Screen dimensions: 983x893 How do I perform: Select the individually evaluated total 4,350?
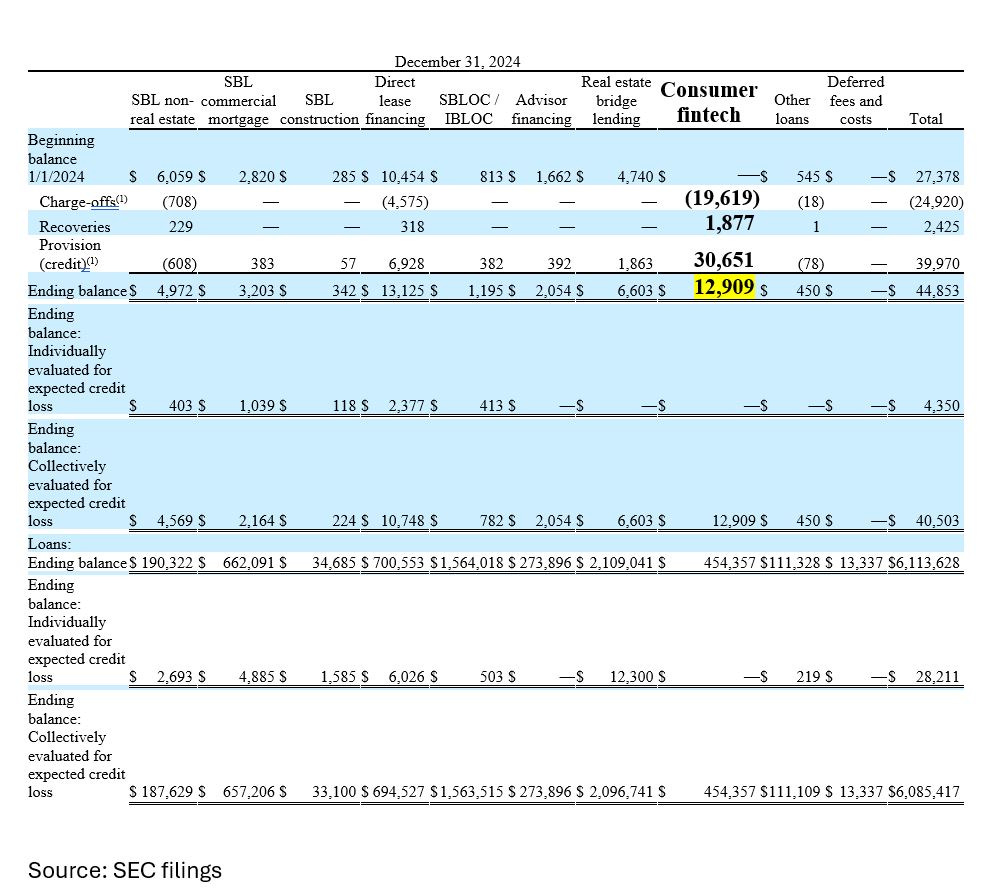[x=941, y=406]
